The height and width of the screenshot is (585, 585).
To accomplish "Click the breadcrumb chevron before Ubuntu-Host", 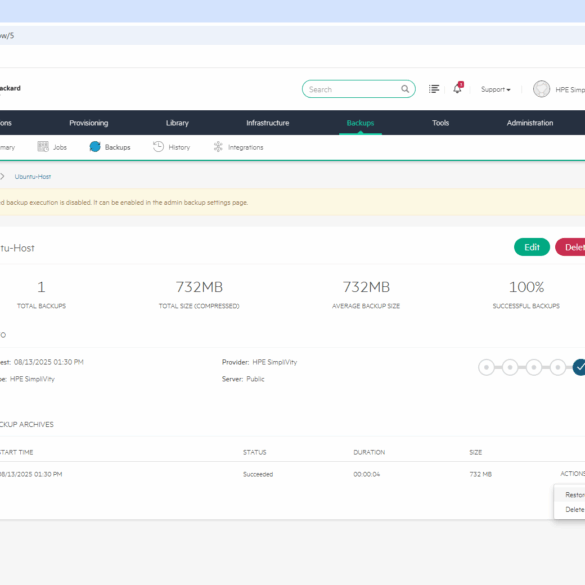I will [x=2, y=176].
